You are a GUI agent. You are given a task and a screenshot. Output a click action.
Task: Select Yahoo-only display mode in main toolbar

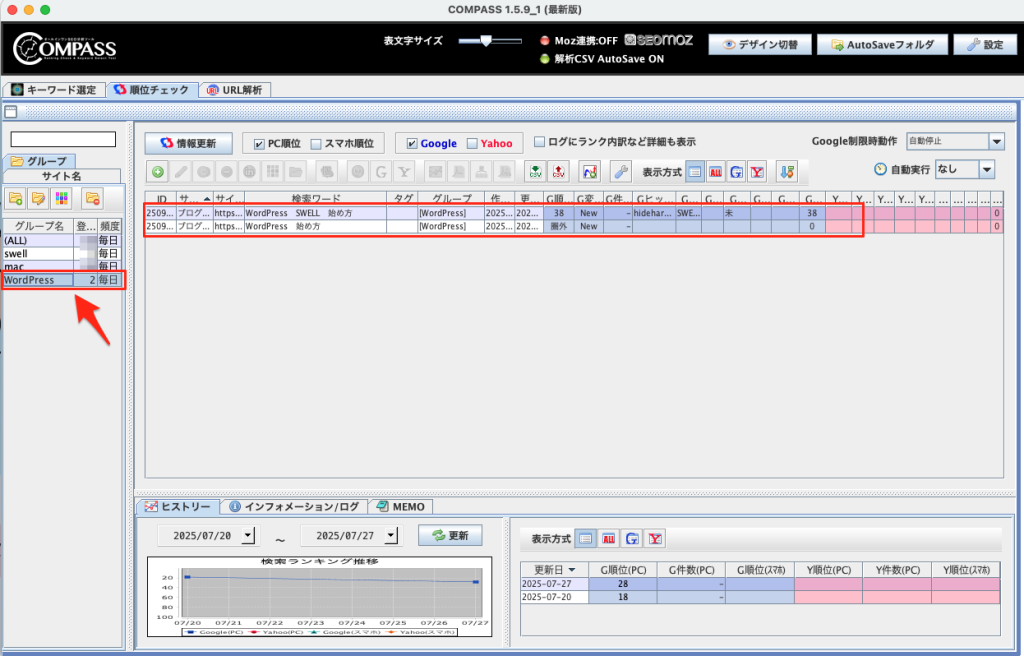pyautogui.click(x=757, y=172)
